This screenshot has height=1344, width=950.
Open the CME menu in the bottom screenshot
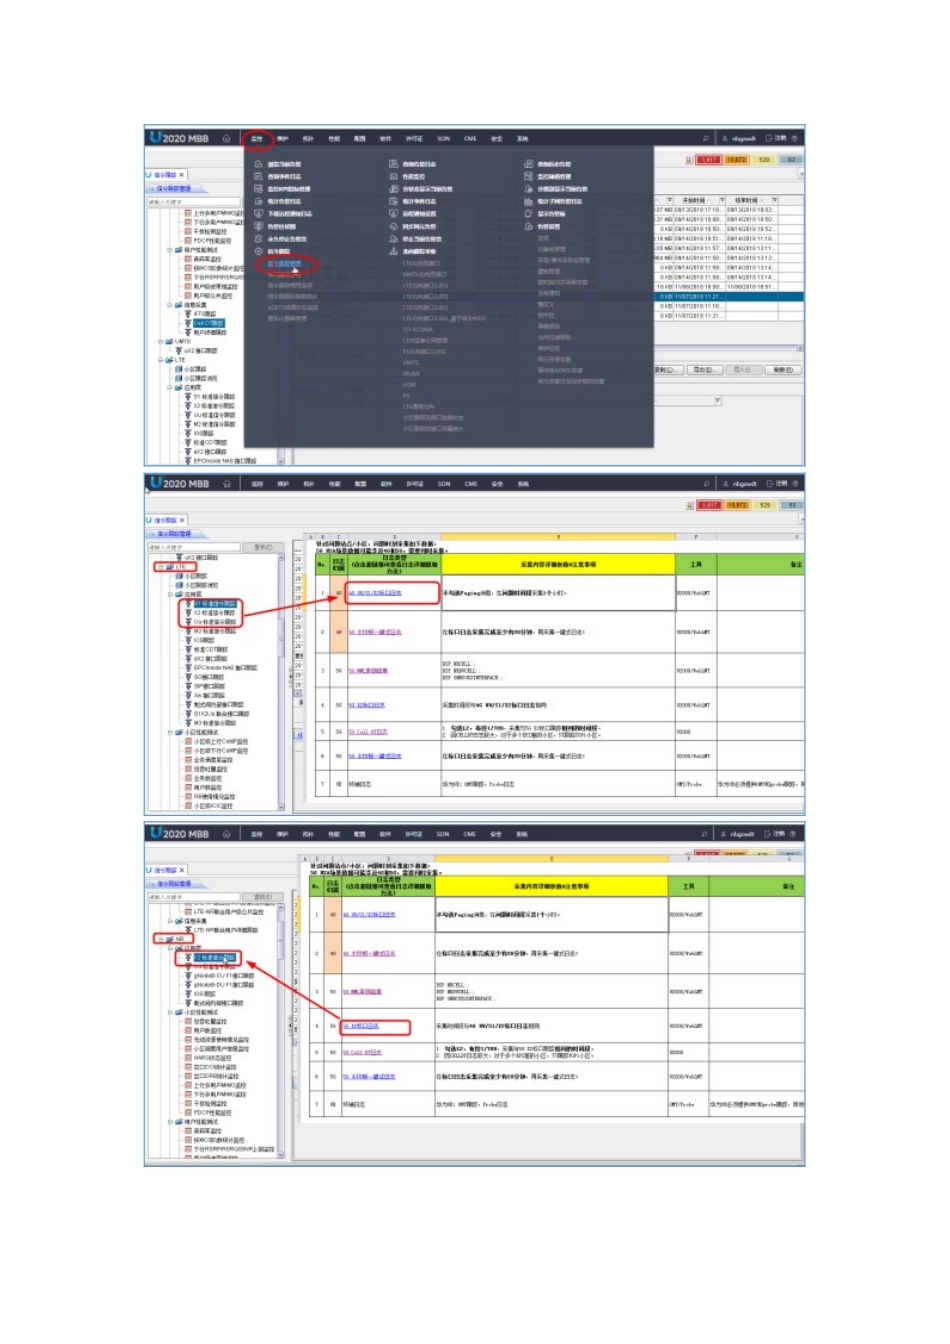pyautogui.click(x=470, y=834)
